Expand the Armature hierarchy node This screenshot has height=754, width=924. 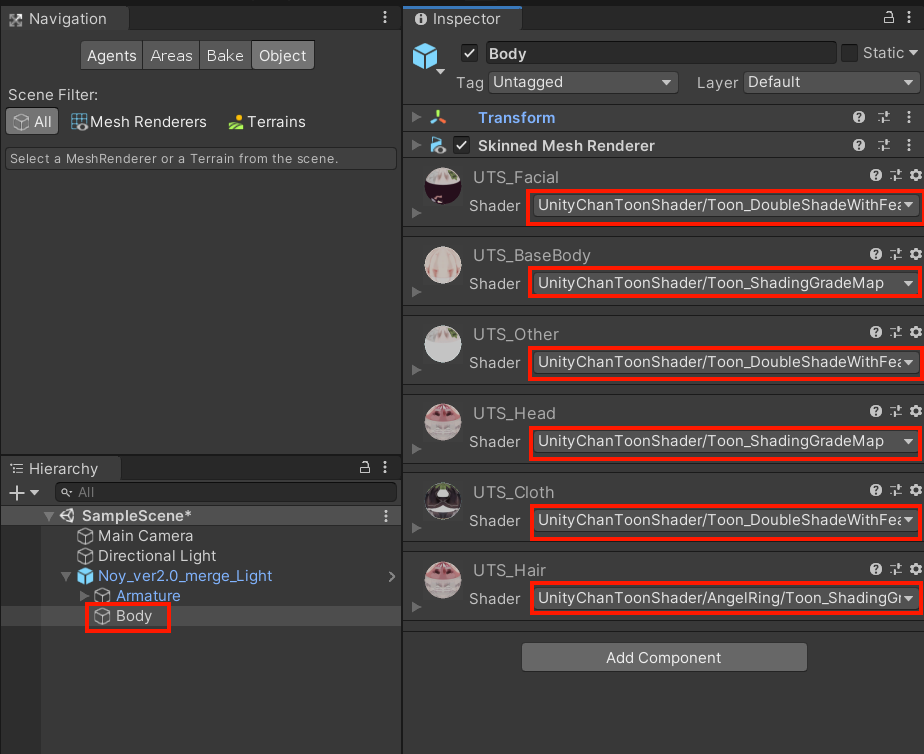pos(84,596)
